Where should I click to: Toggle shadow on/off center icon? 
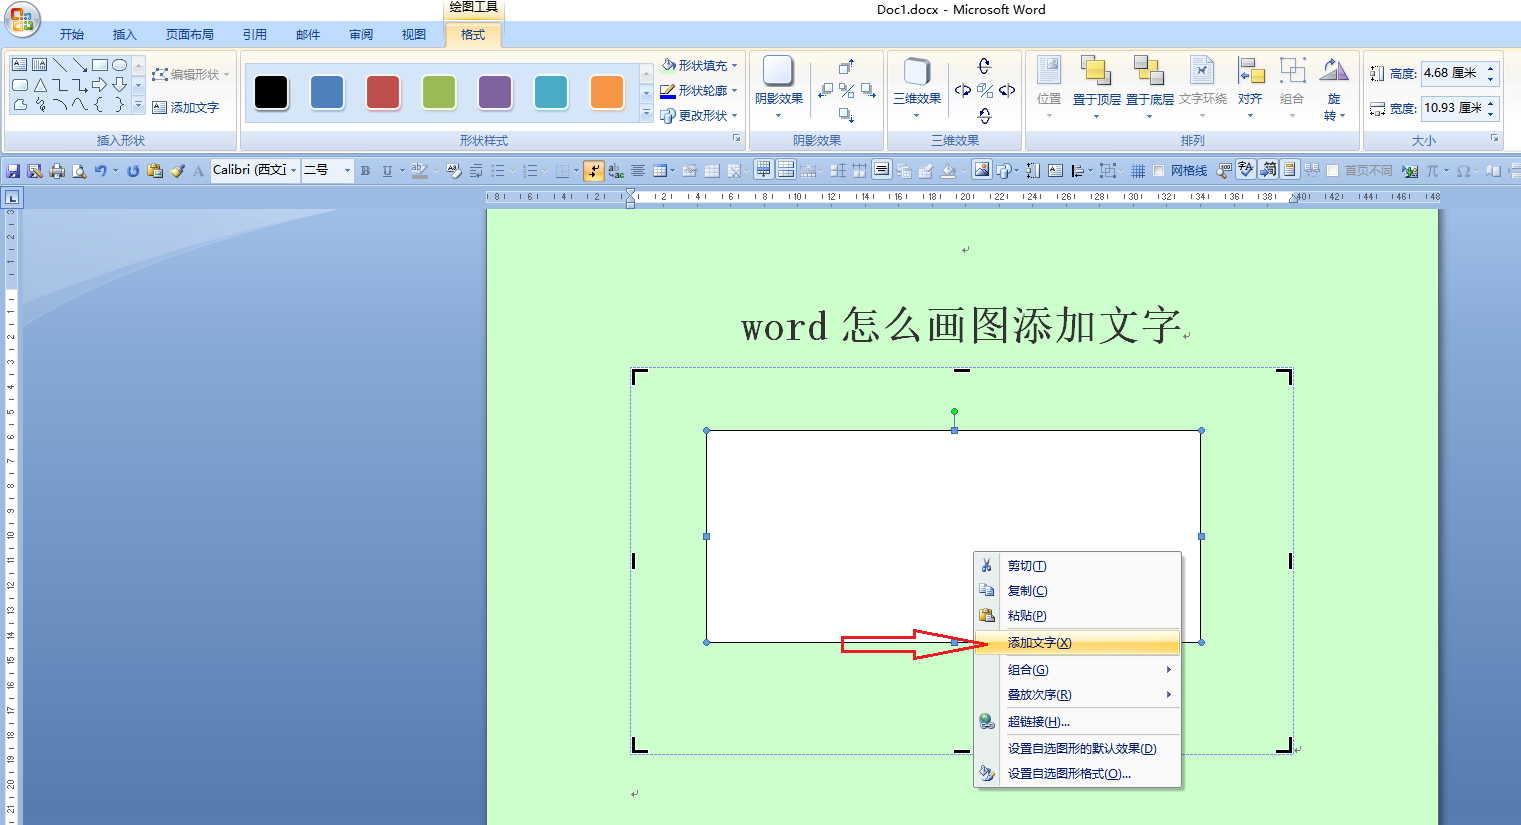tap(846, 91)
